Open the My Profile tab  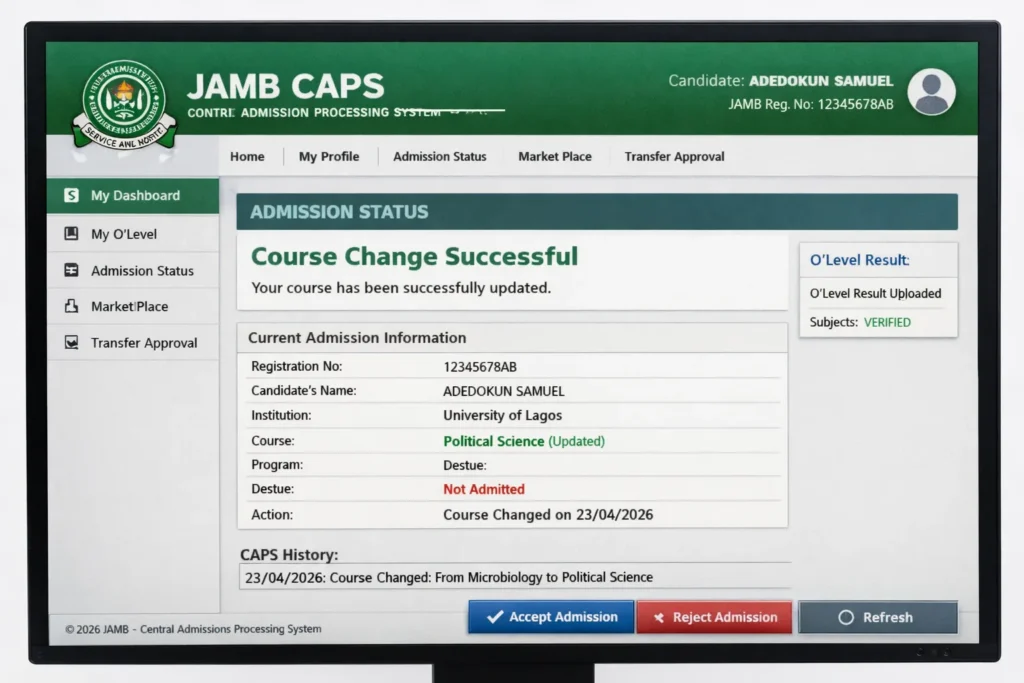click(x=329, y=156)
